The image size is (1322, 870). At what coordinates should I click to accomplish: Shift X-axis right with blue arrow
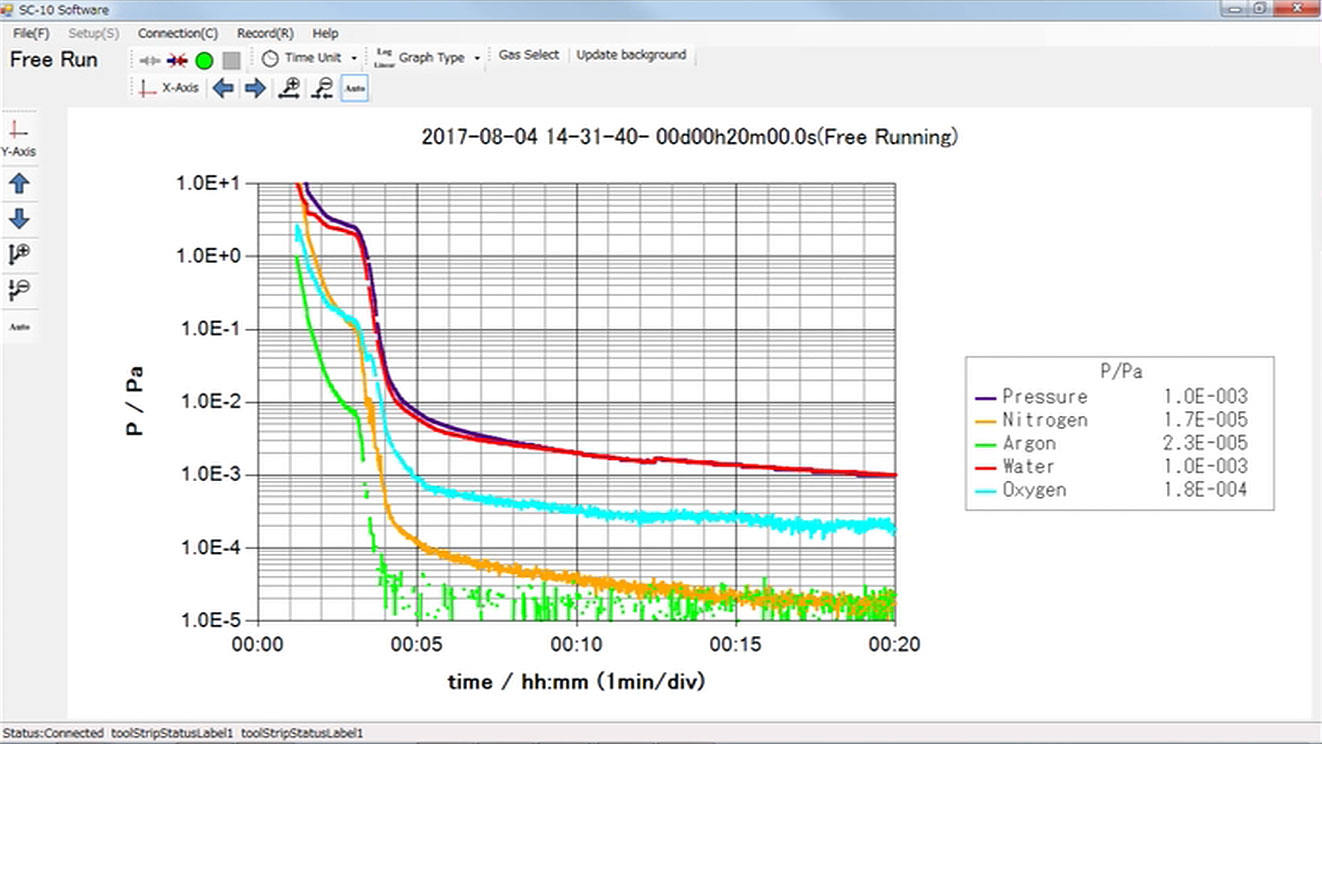[255, 88]
